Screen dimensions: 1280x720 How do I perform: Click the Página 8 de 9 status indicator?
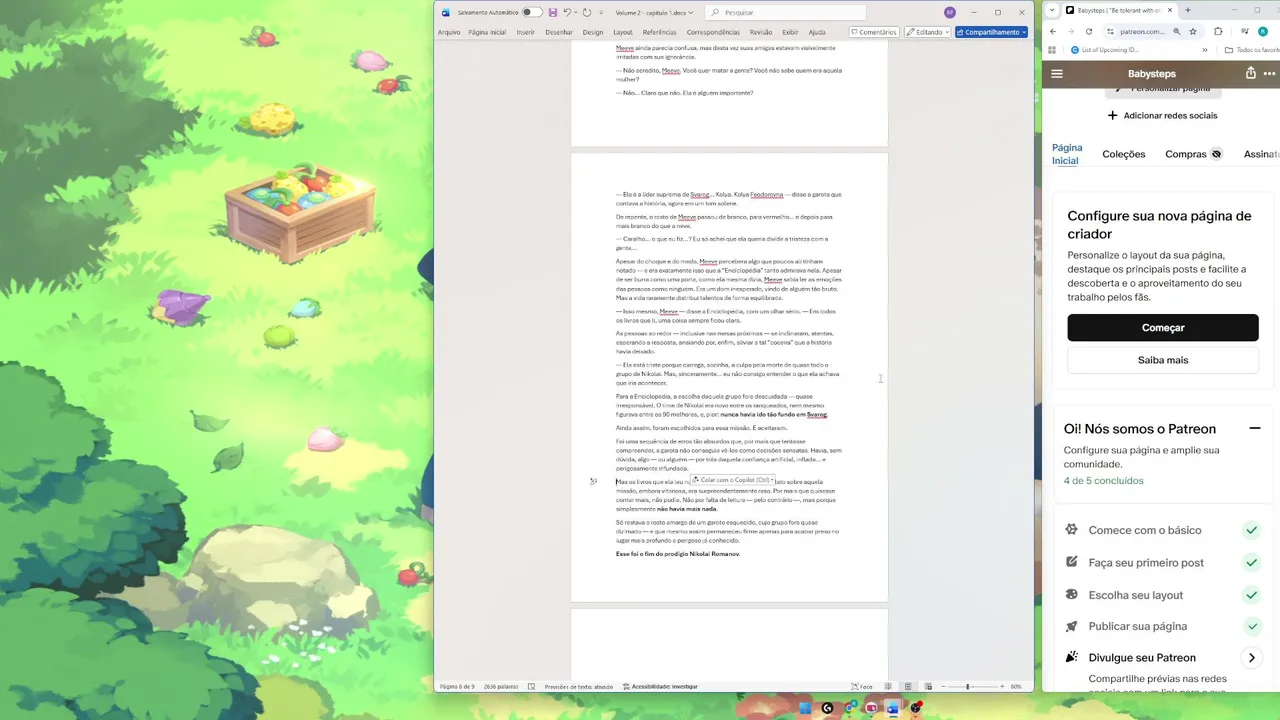[457, 687]
